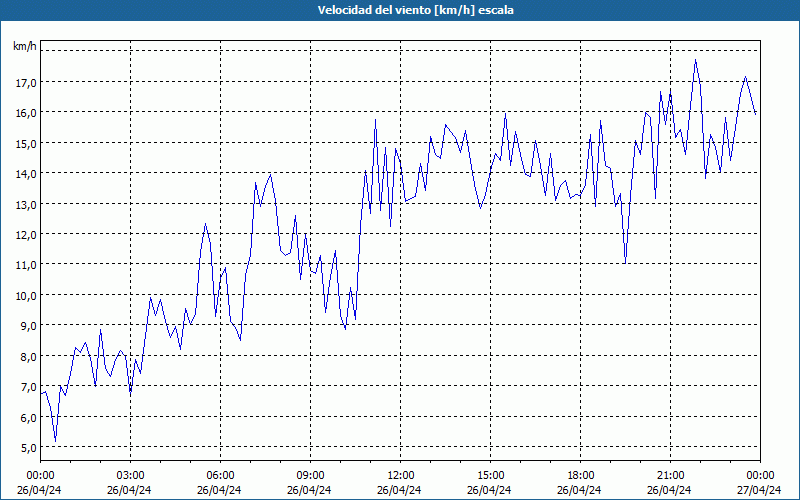Click the 14,0 y-axis value
The width and height of the screenshot is (800, 500).
(x=26, y=174)
